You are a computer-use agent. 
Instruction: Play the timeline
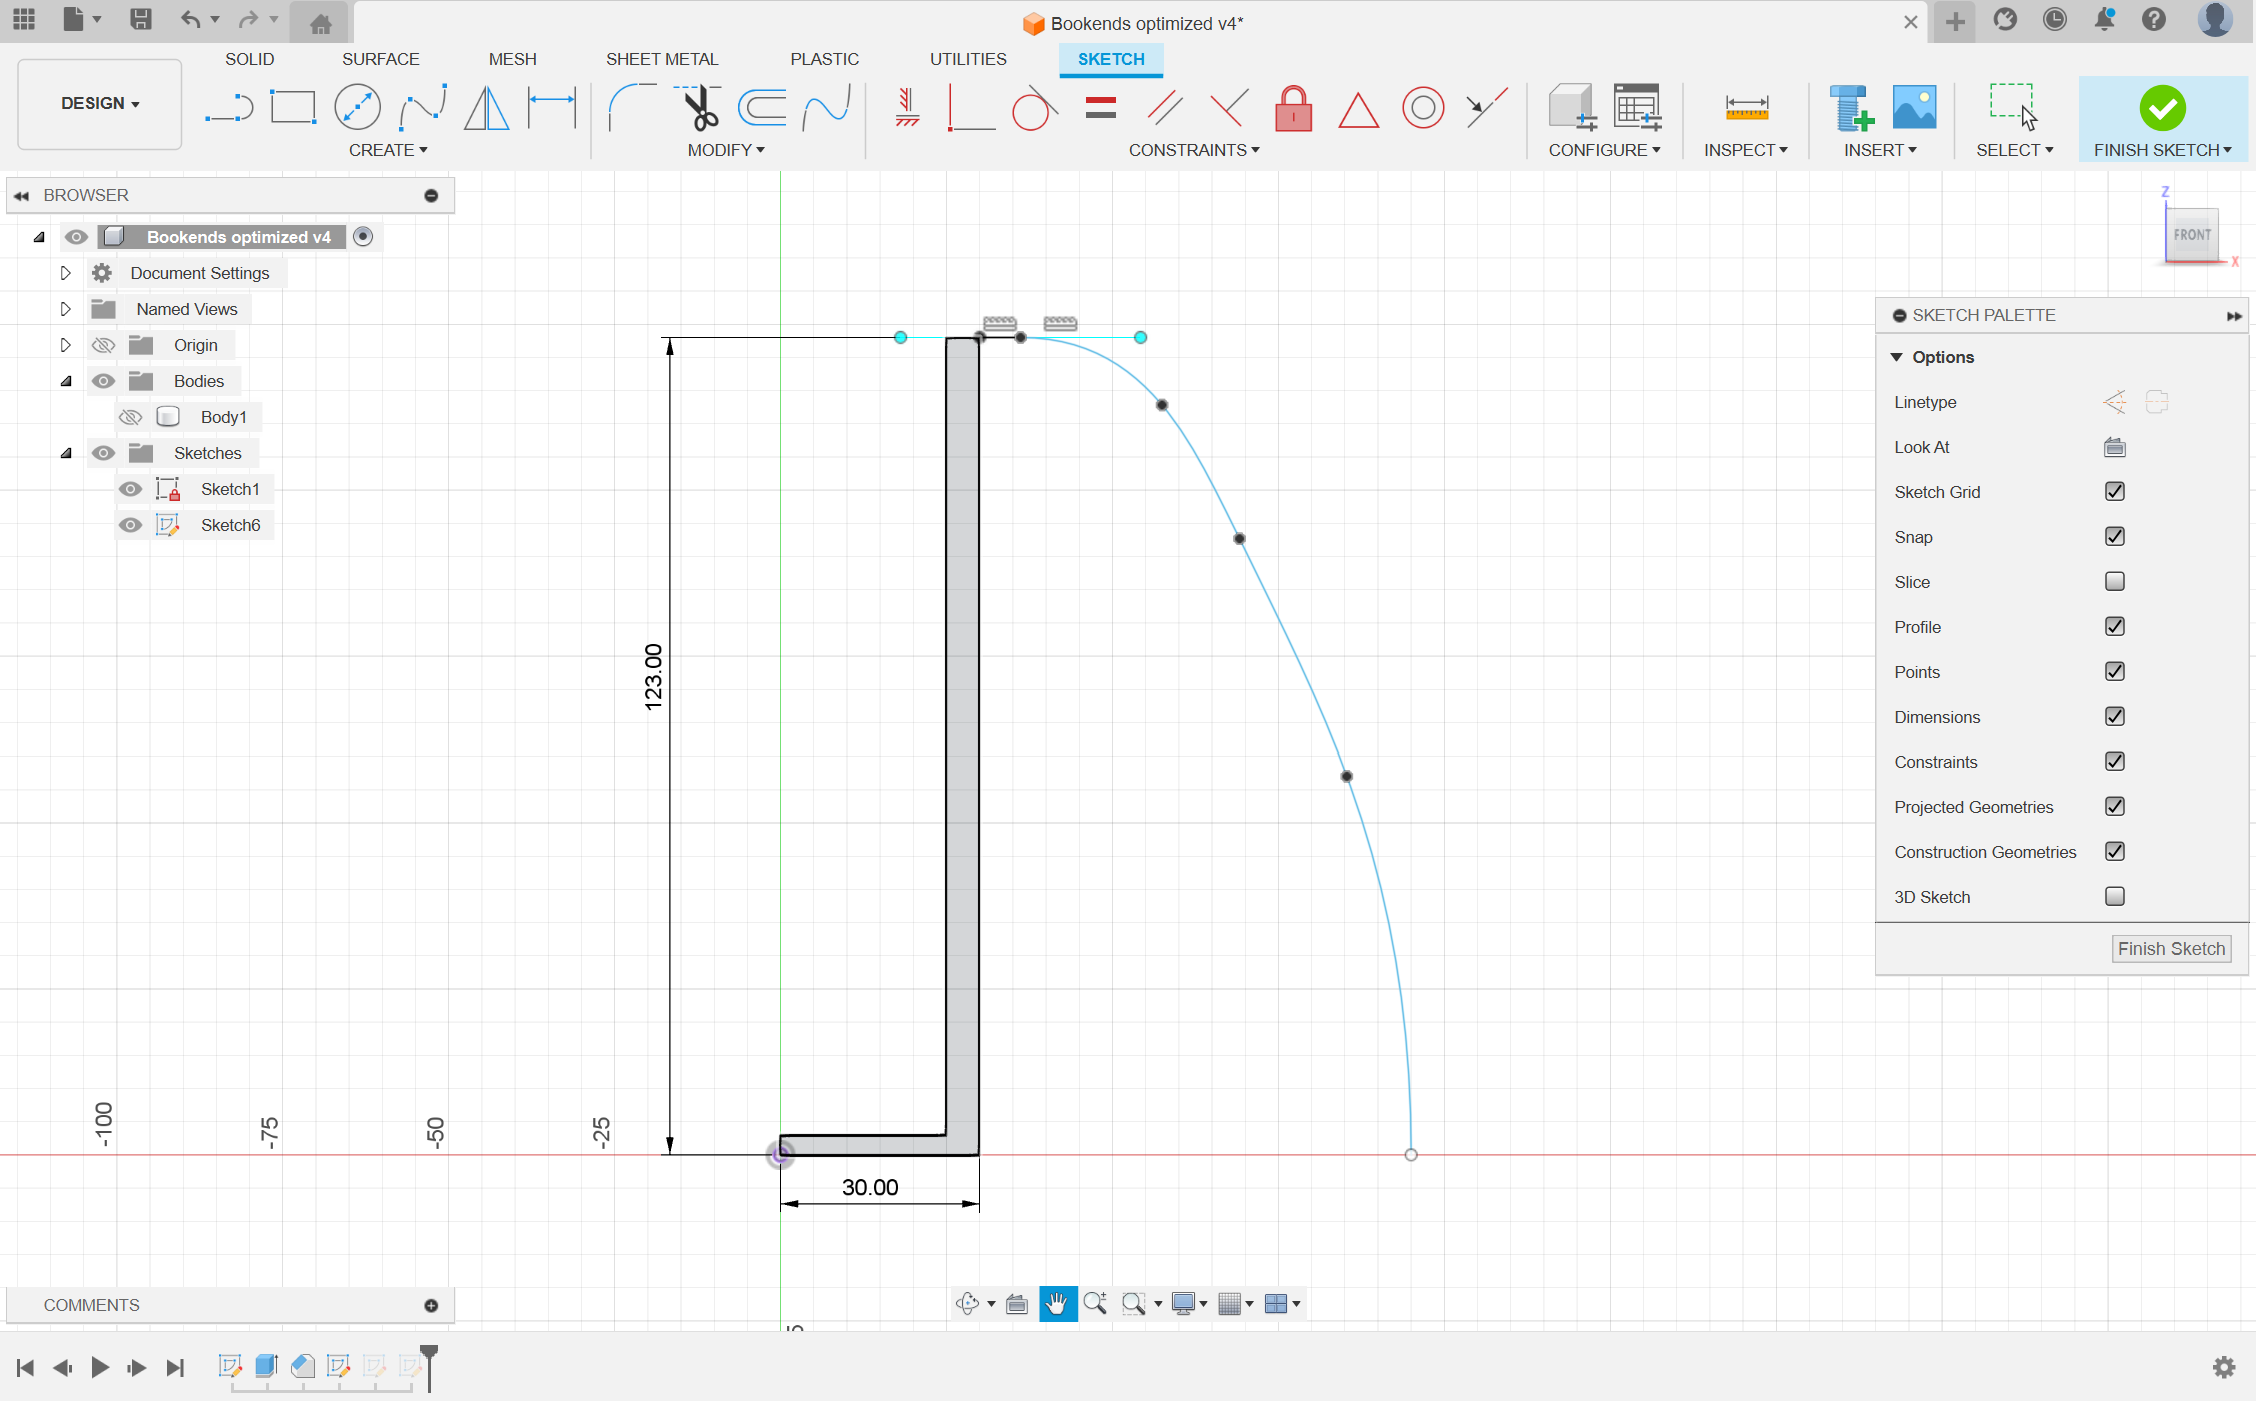pos(100,1367)
